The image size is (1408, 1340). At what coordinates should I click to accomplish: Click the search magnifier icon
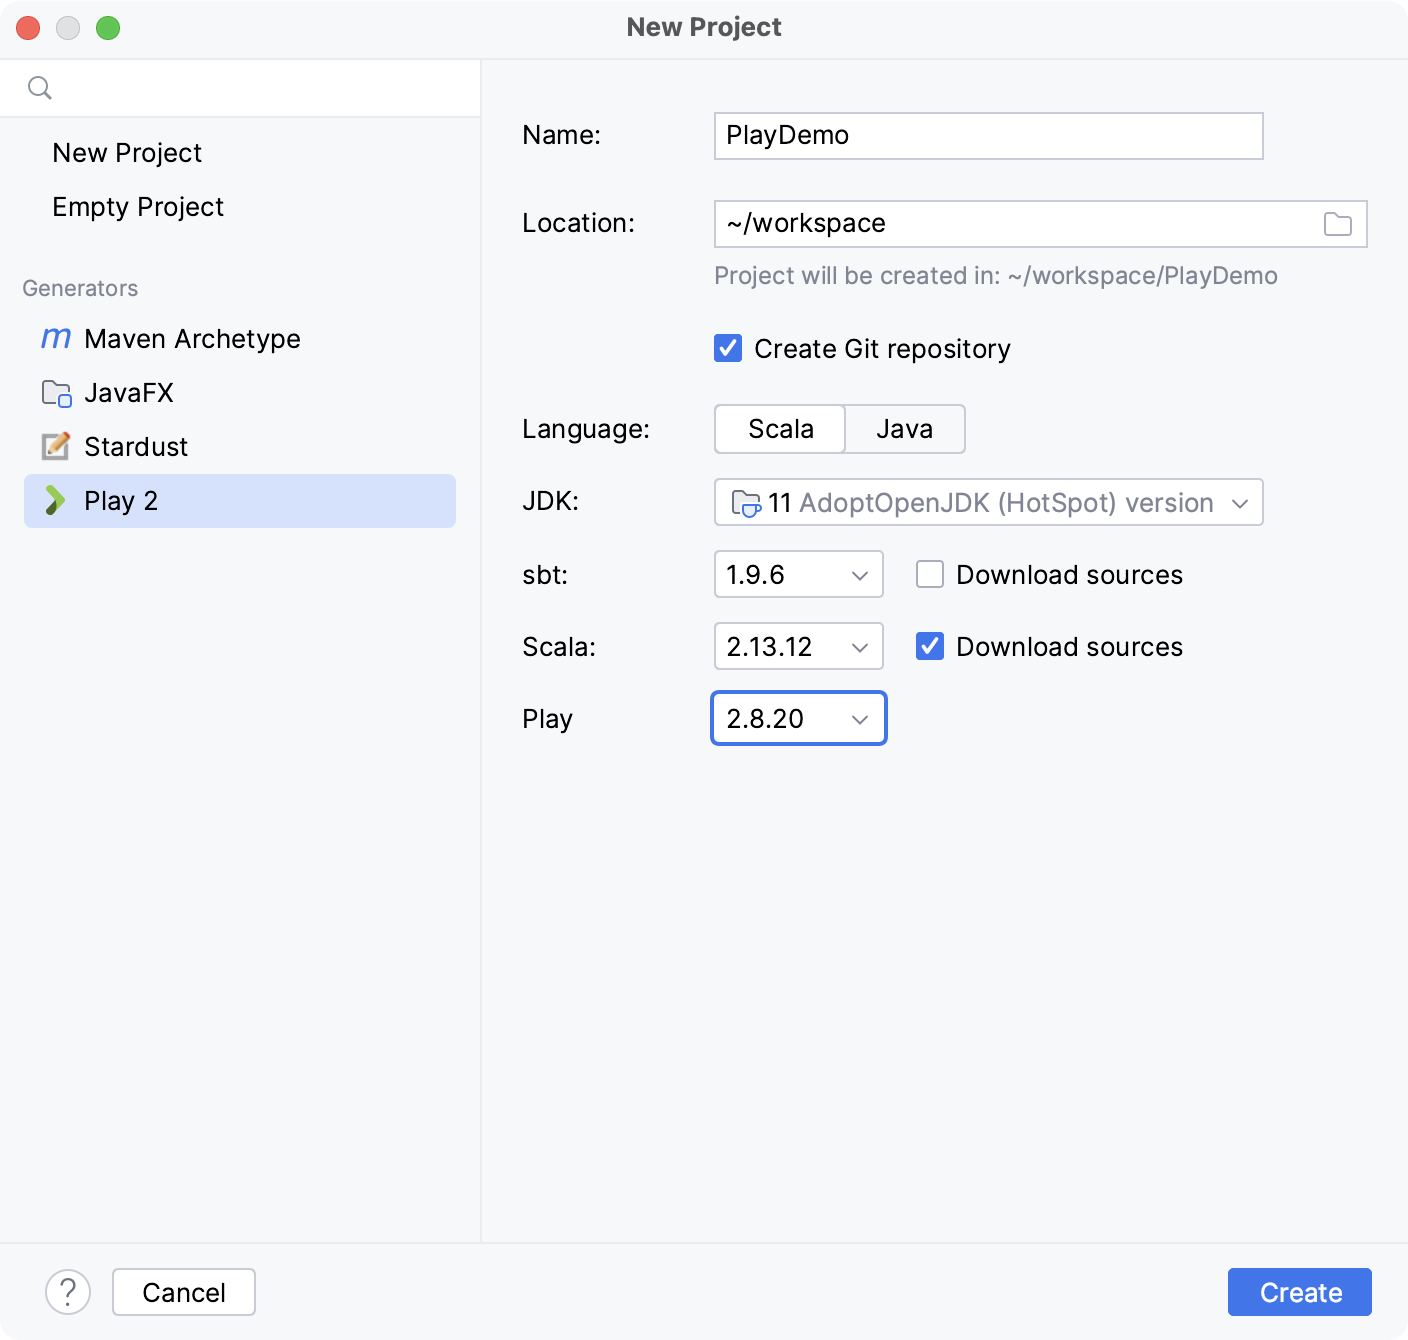pos(40,88)
